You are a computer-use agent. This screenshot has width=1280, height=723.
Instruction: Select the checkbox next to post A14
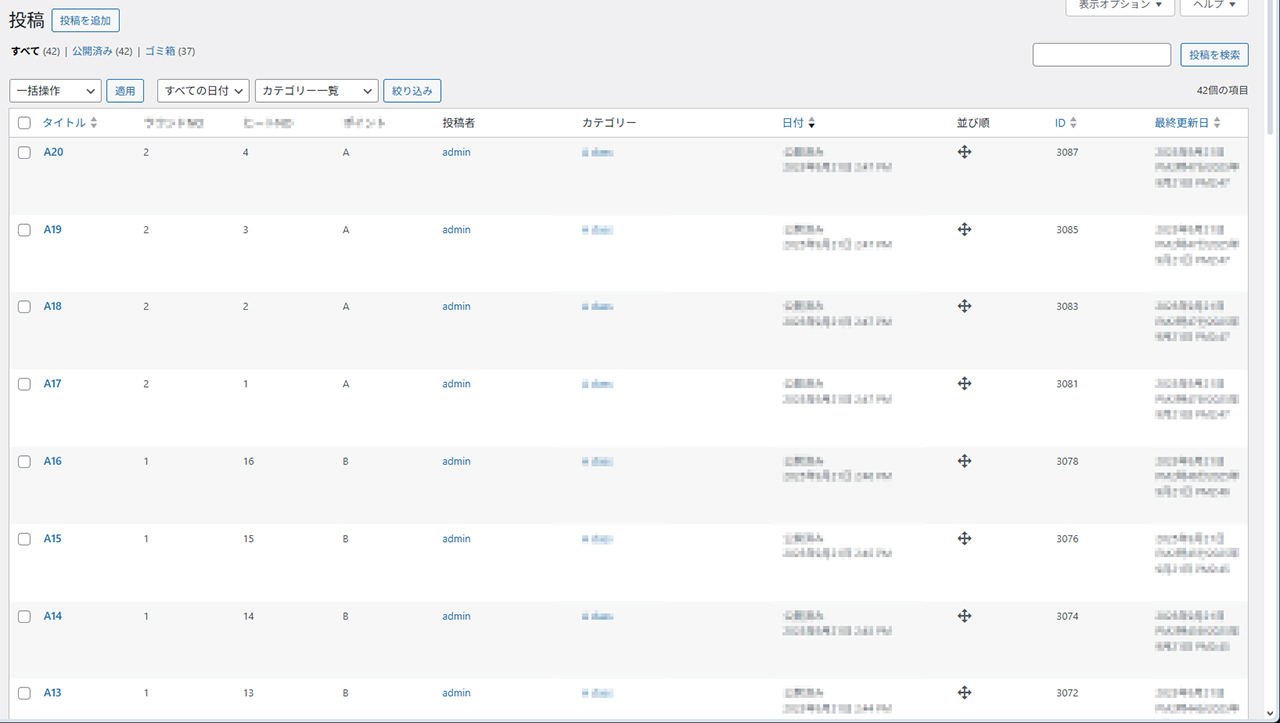coord(25,617)
